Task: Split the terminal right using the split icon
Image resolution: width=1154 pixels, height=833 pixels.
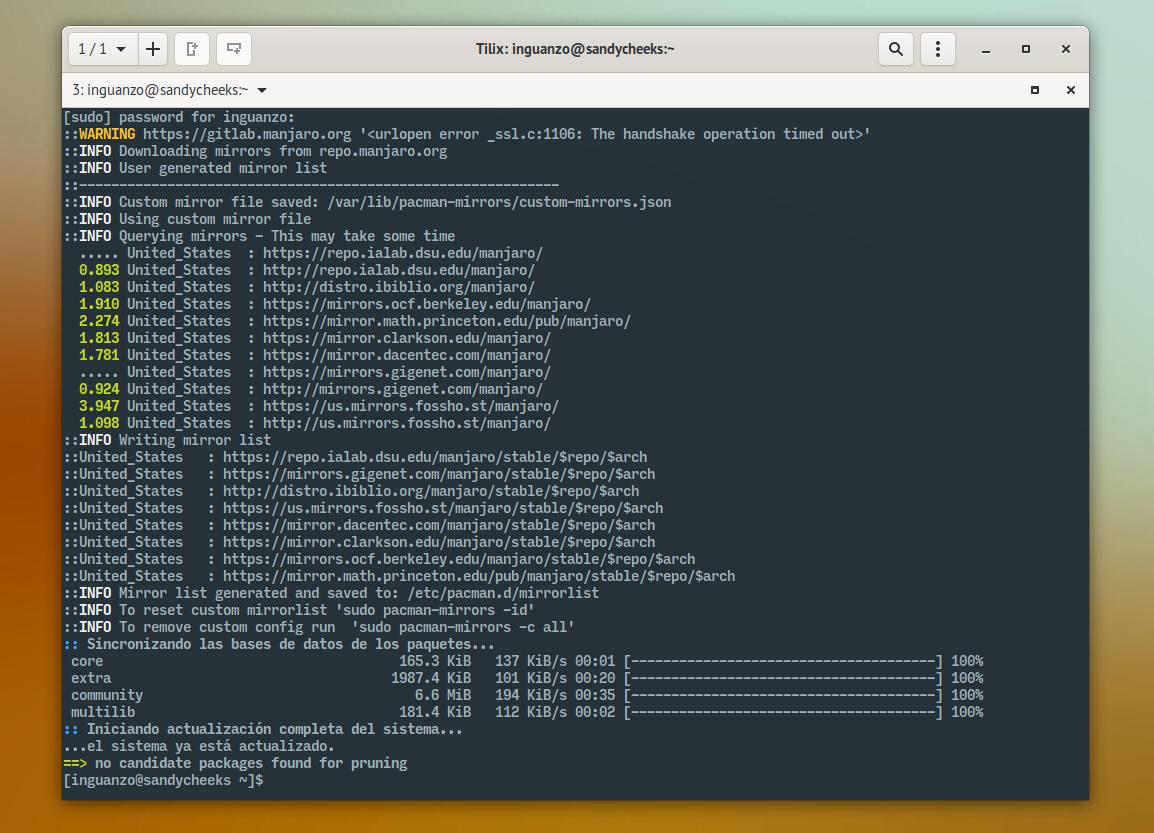Action: click(x=191, y=48)
